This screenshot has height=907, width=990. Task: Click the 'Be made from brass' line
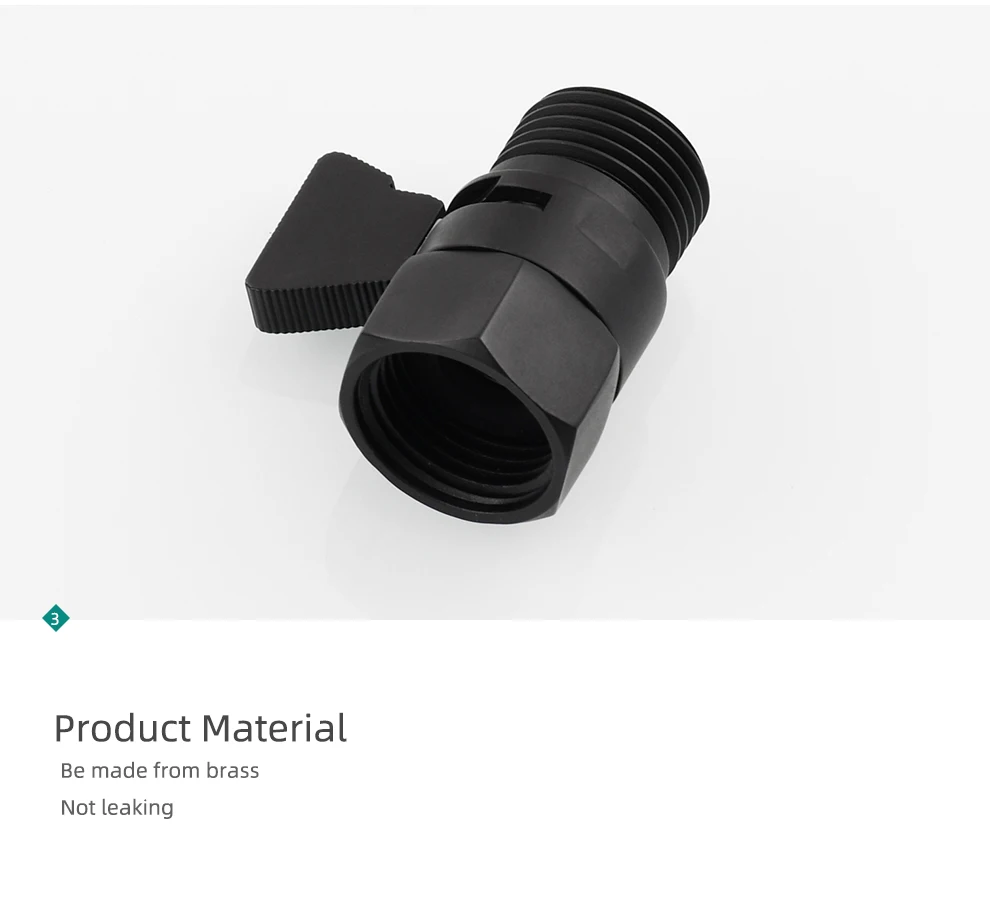[160, 771]
